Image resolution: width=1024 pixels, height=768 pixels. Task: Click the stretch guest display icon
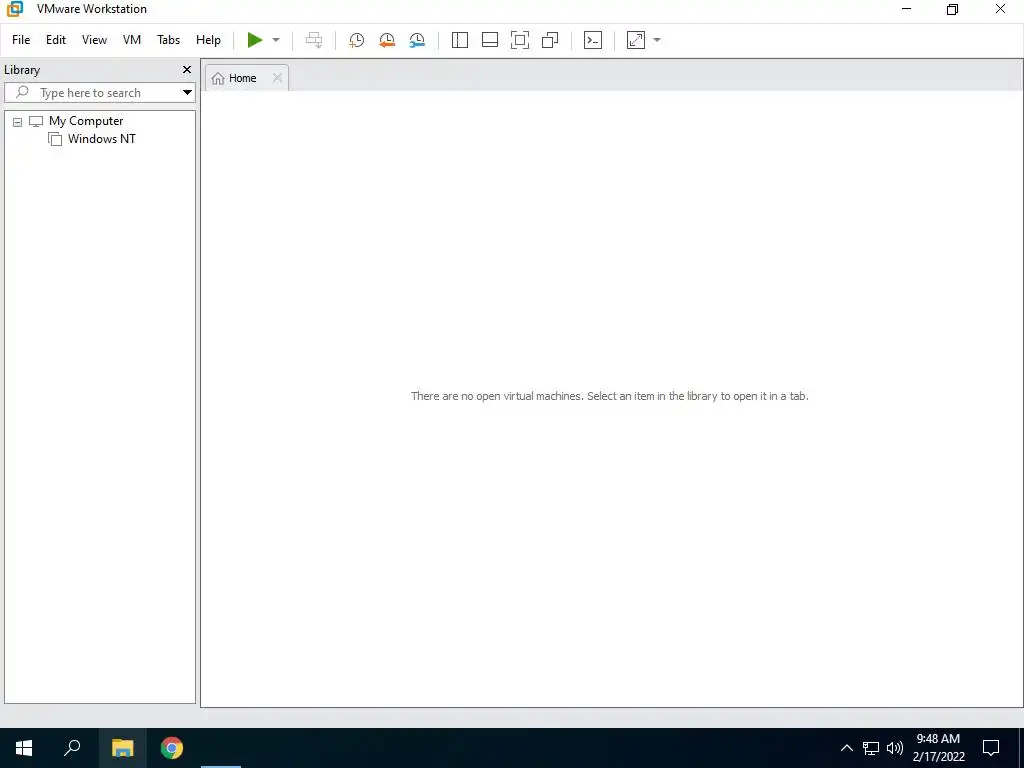(636, 40)
